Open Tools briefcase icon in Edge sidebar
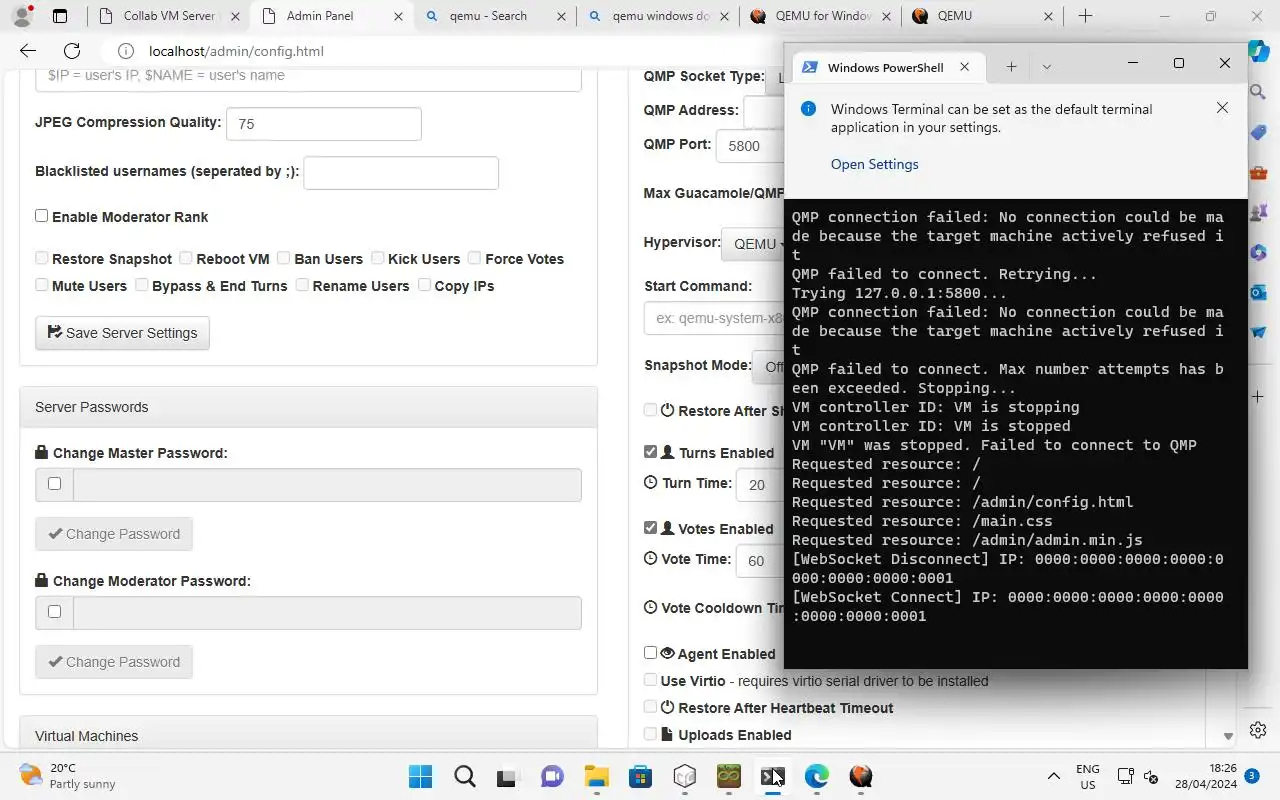Viewport: 1280px width, 800px height. (1258, 172)
